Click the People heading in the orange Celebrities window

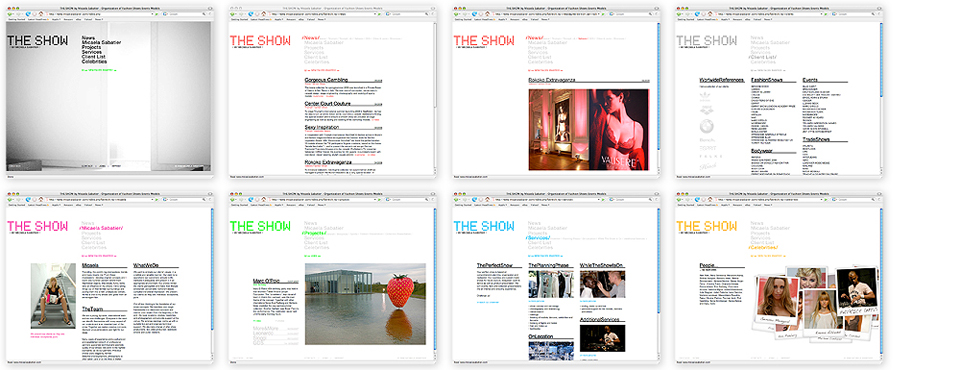click(707, 265)
